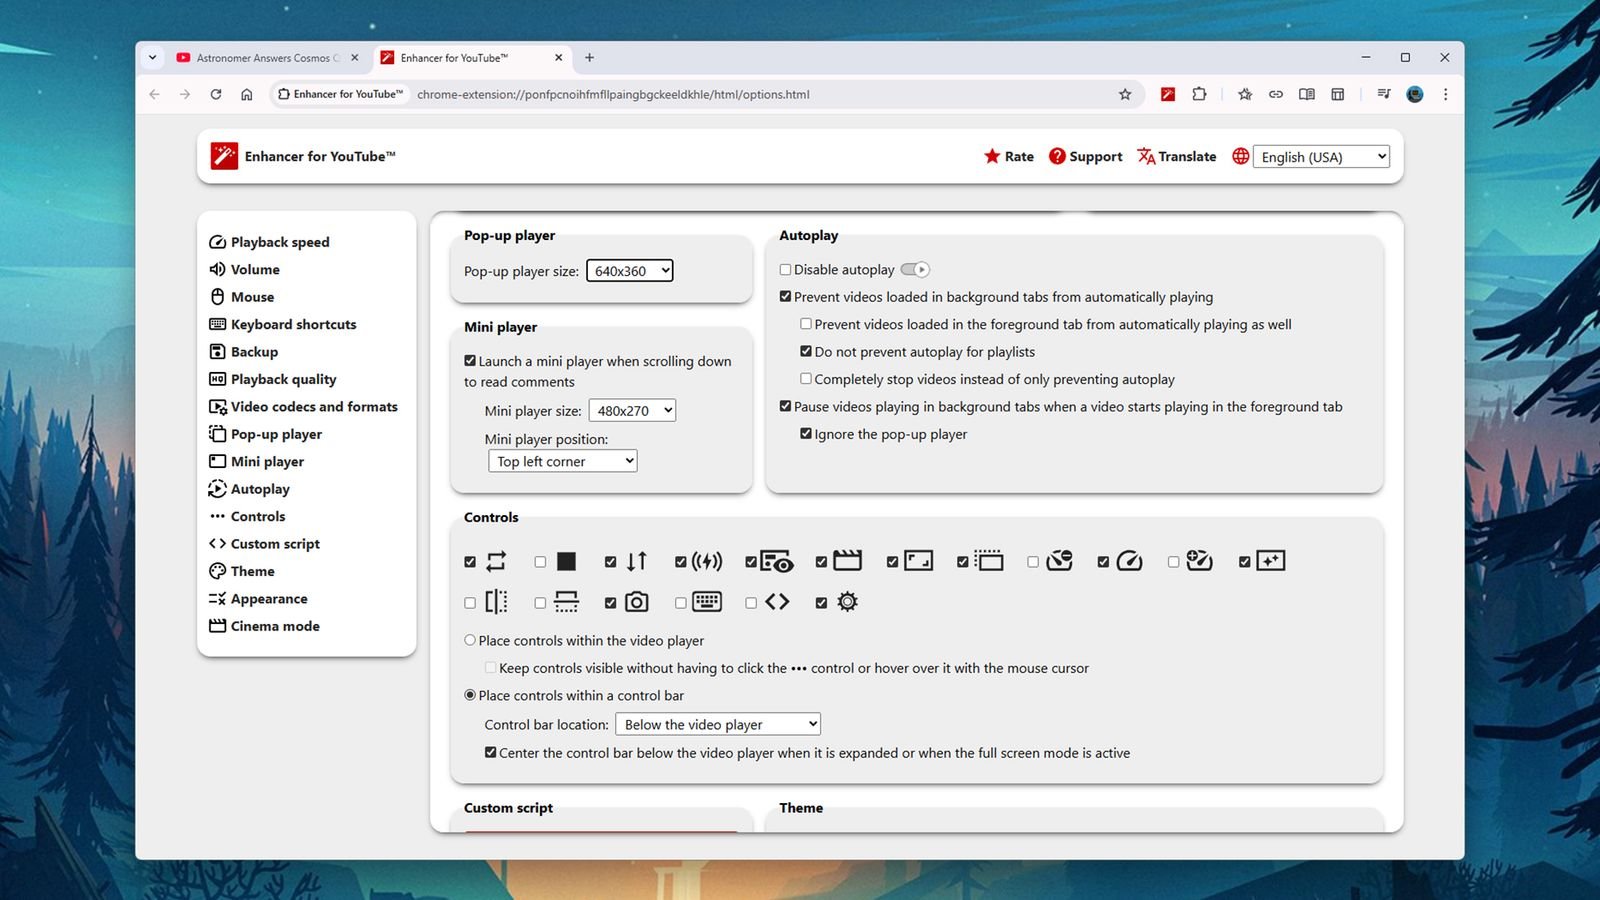Go to Keyboard shortcuts in sidebar
This screenshot has height=900, width=1600.
pyautogui.click(x=283, y=324)
